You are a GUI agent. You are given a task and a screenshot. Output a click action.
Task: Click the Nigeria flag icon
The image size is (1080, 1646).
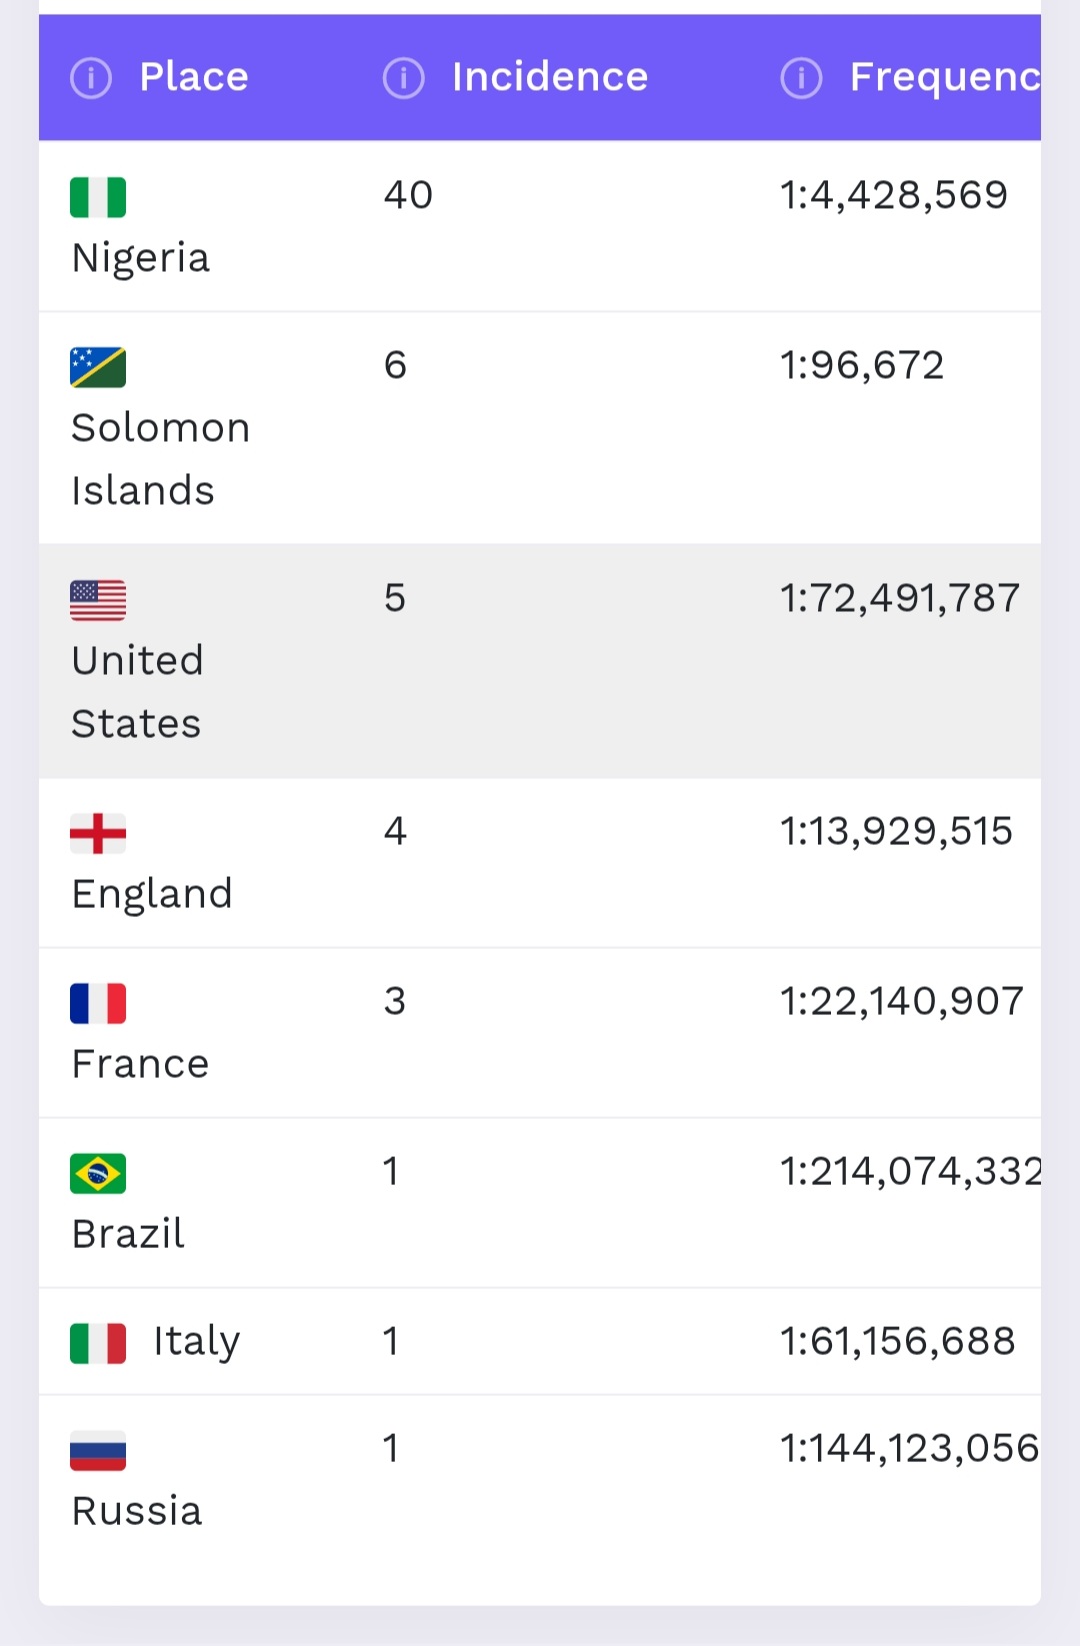pyautogui.click(x=98, y=197)
